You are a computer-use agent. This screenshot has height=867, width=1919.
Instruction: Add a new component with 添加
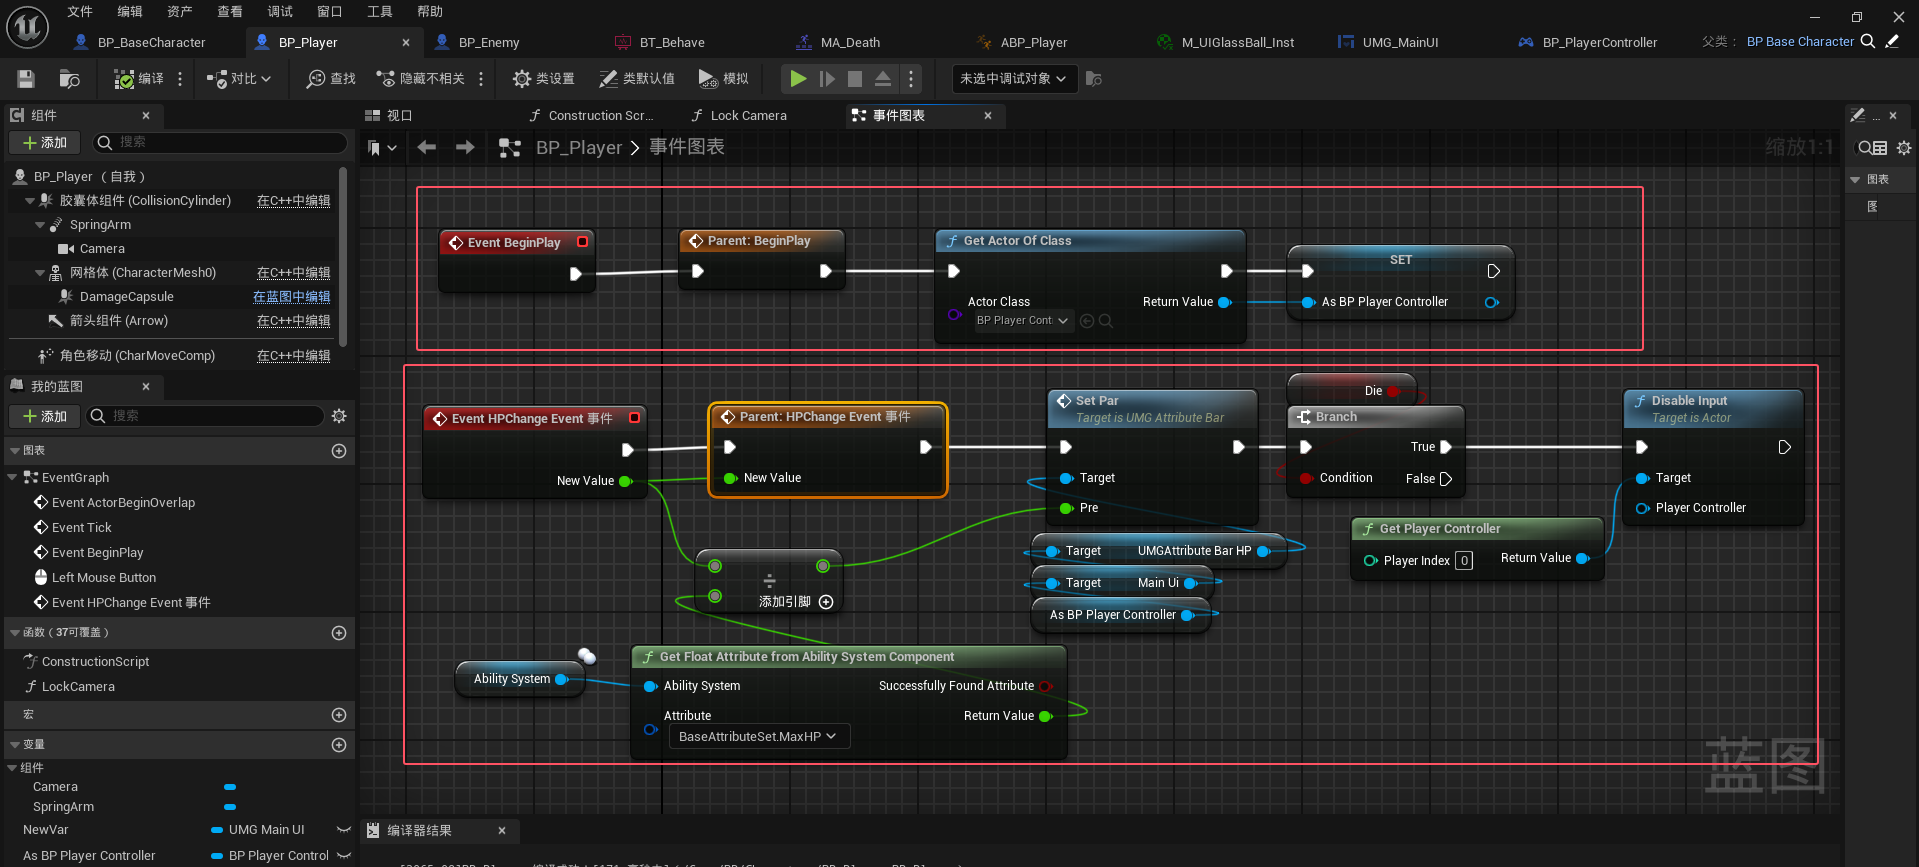coord(45,143)
